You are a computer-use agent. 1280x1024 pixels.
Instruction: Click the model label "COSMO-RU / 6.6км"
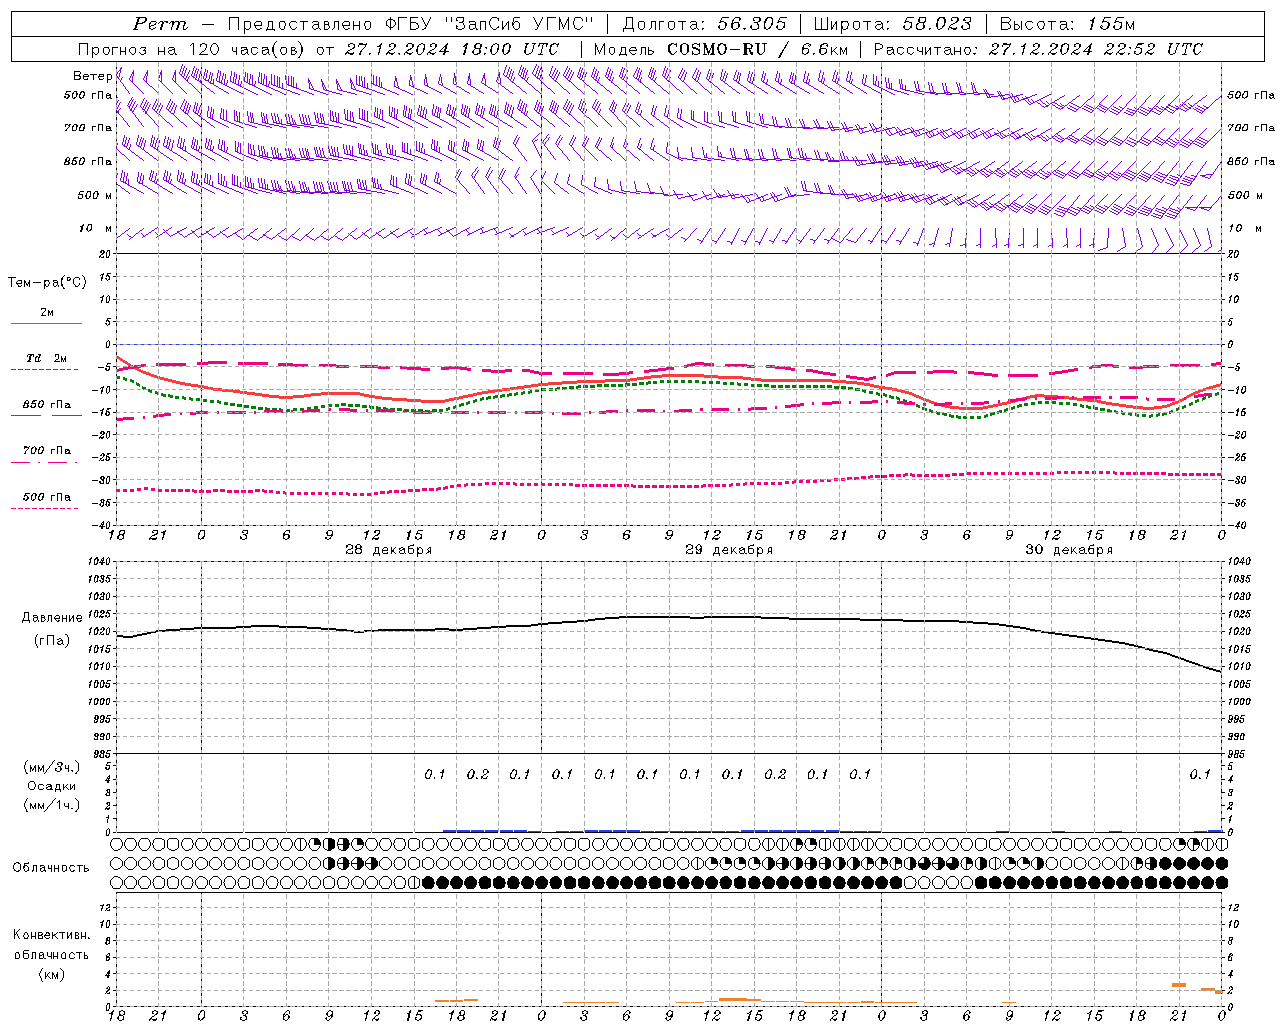click(x=758, y=49)
